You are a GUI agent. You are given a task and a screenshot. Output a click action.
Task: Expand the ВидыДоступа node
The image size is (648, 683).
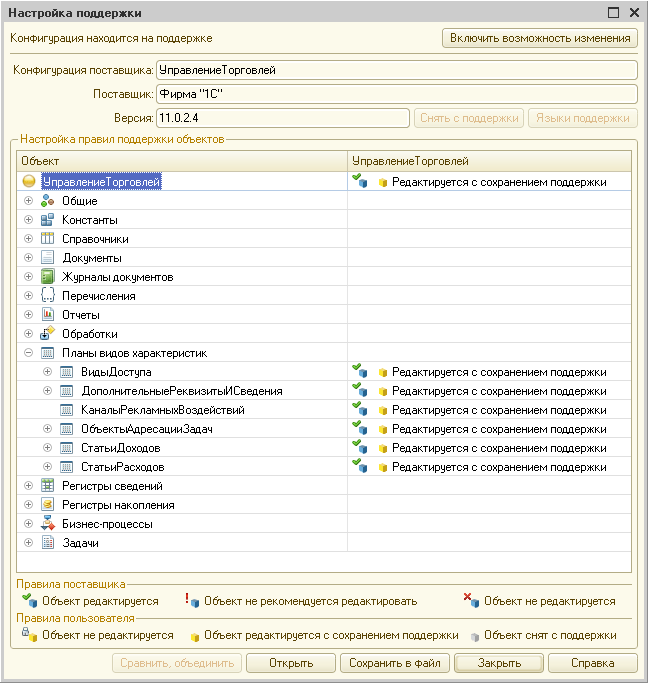point(47,372)
